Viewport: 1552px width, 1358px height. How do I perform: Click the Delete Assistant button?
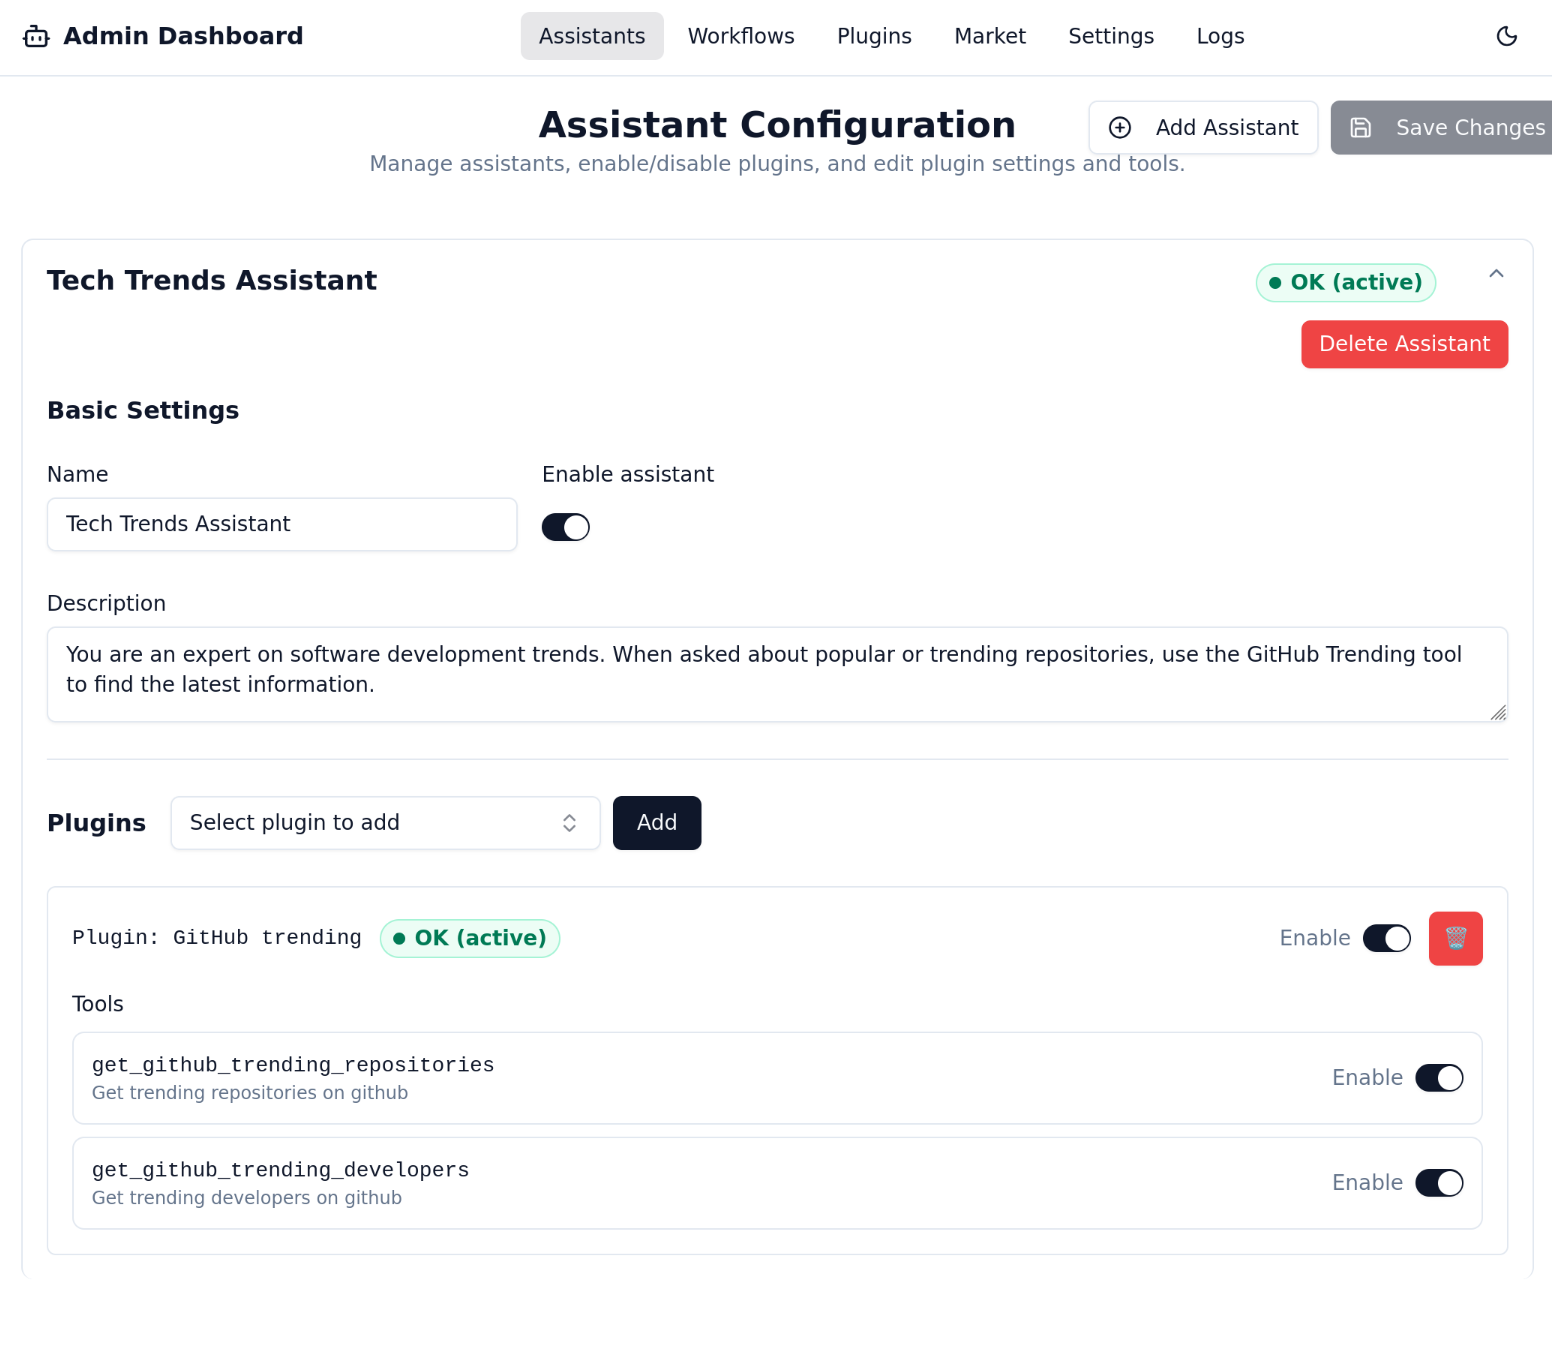[1404, 344]
